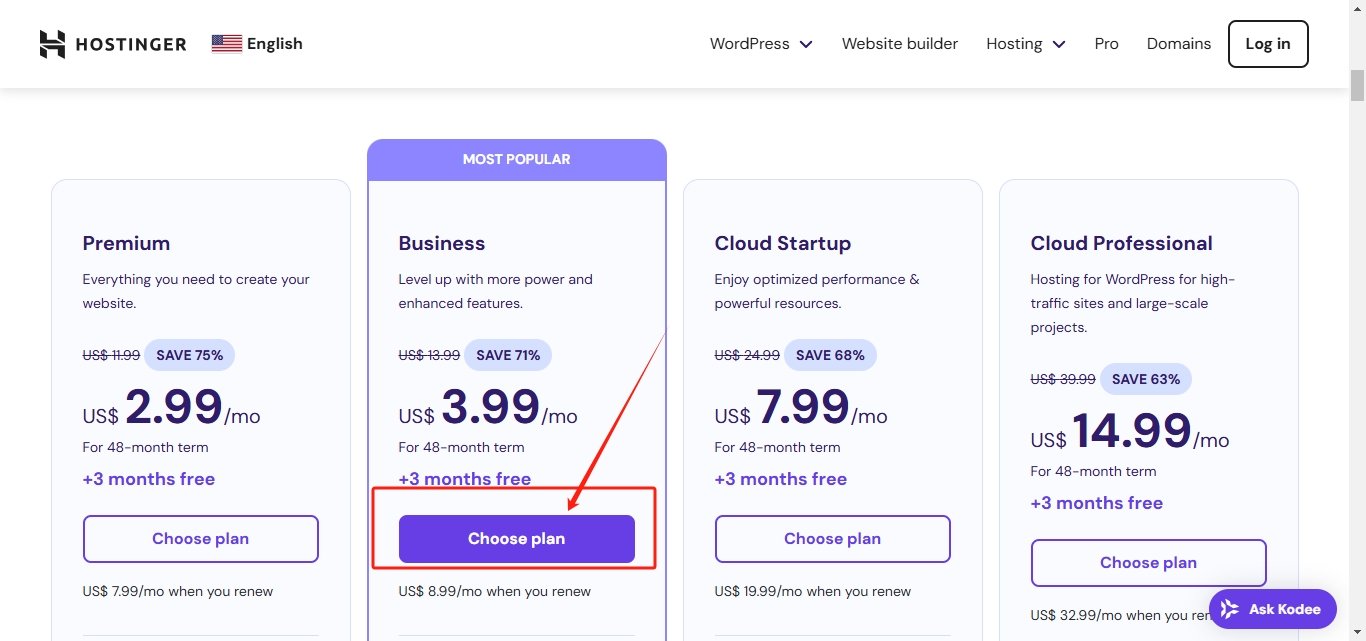The height and width of the screenshot is (641, 1366).
Task: Expand the WordPress dropdown chevron
Action: 806,44
